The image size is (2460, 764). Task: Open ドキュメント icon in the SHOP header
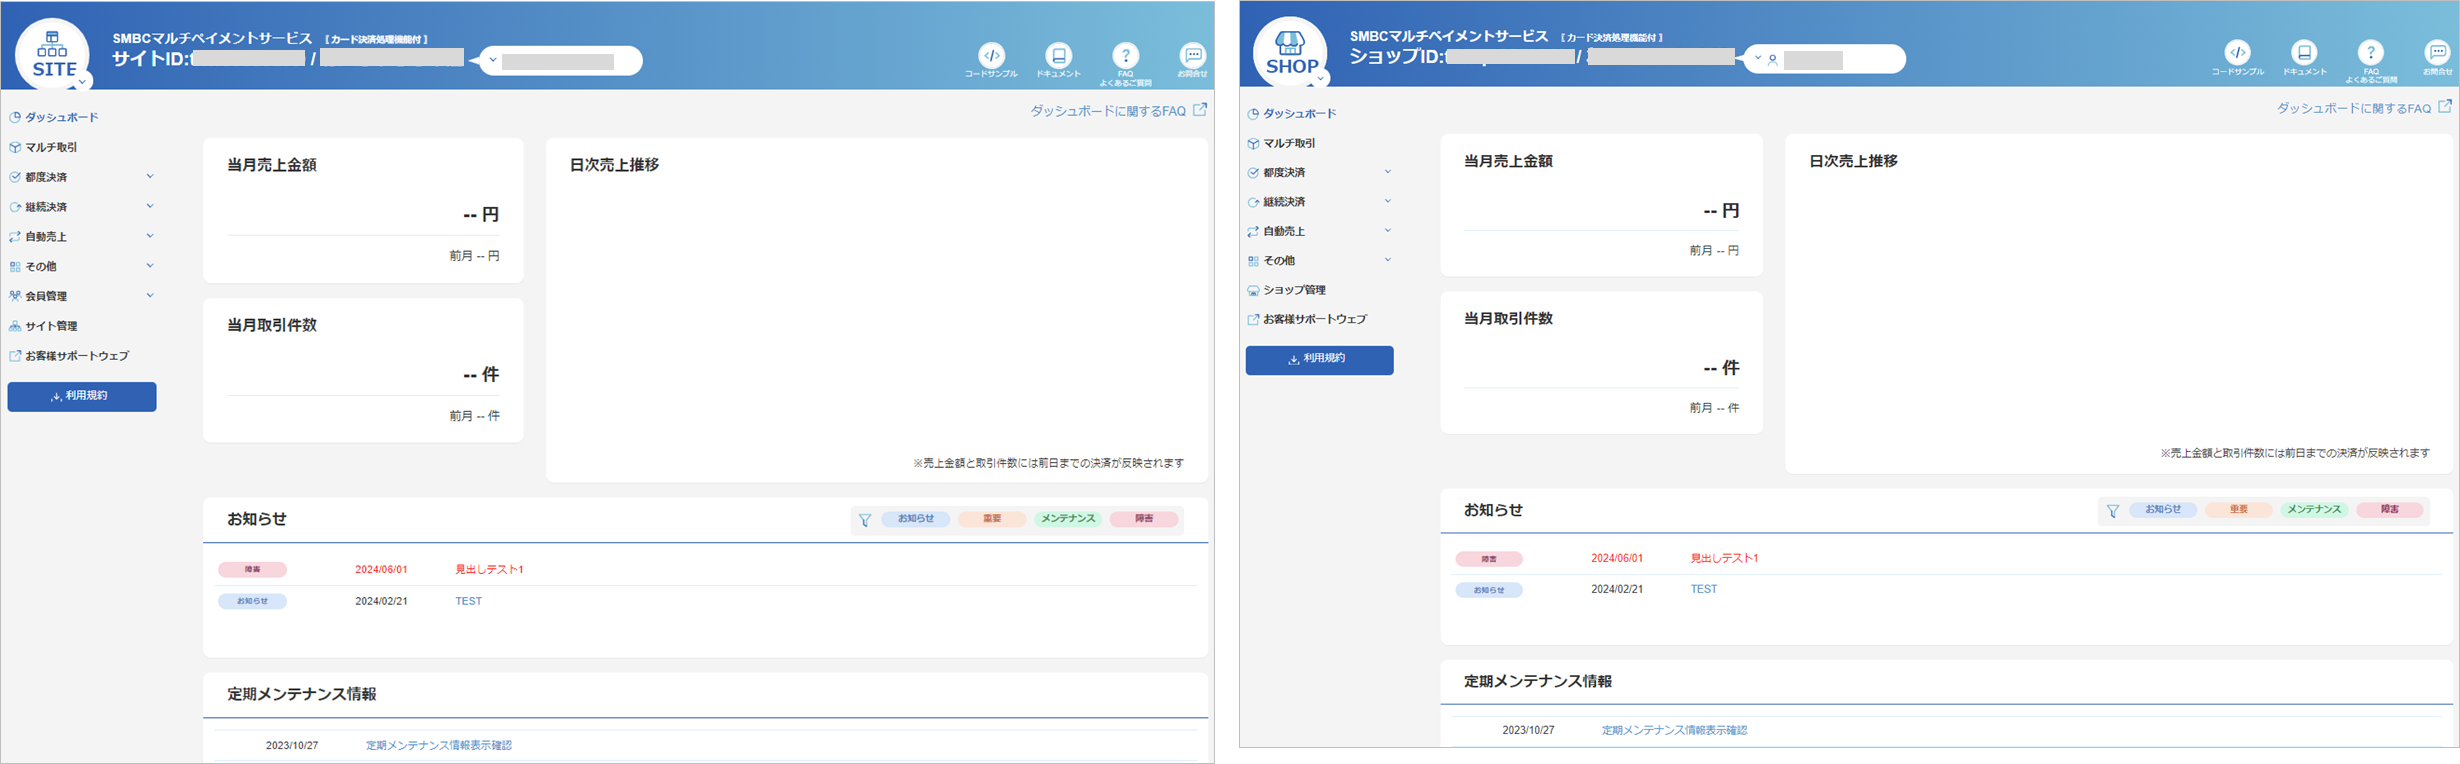[2304, 58]
